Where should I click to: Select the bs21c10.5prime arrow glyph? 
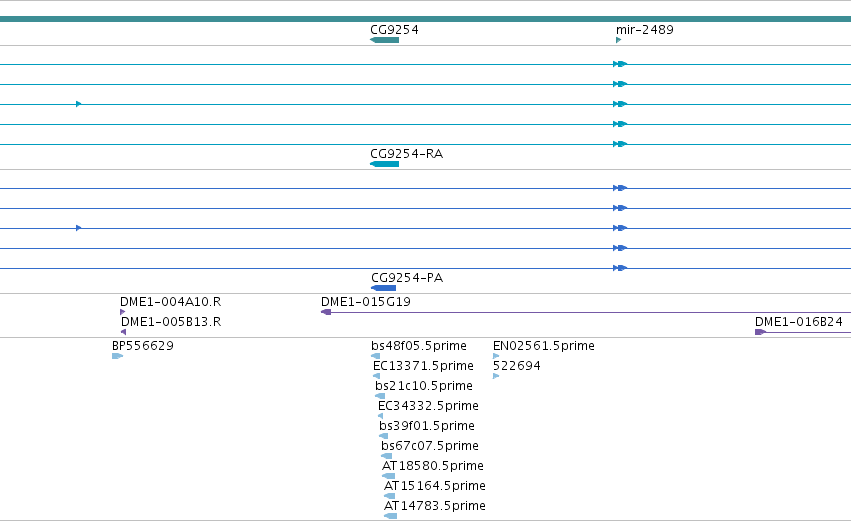click(380, 396)
